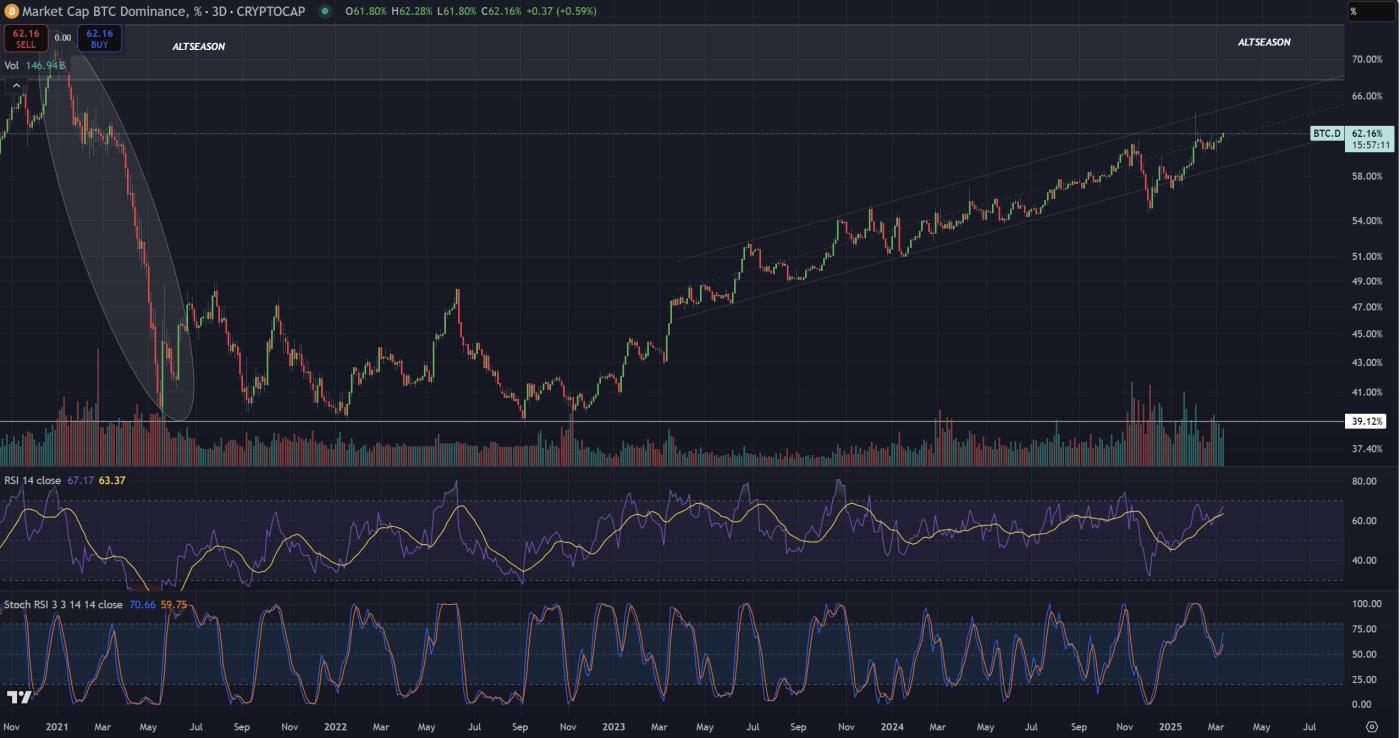
Task: Click the 70.00% level on price scale
Action: pyautogui.click(x=1367, y=59)
